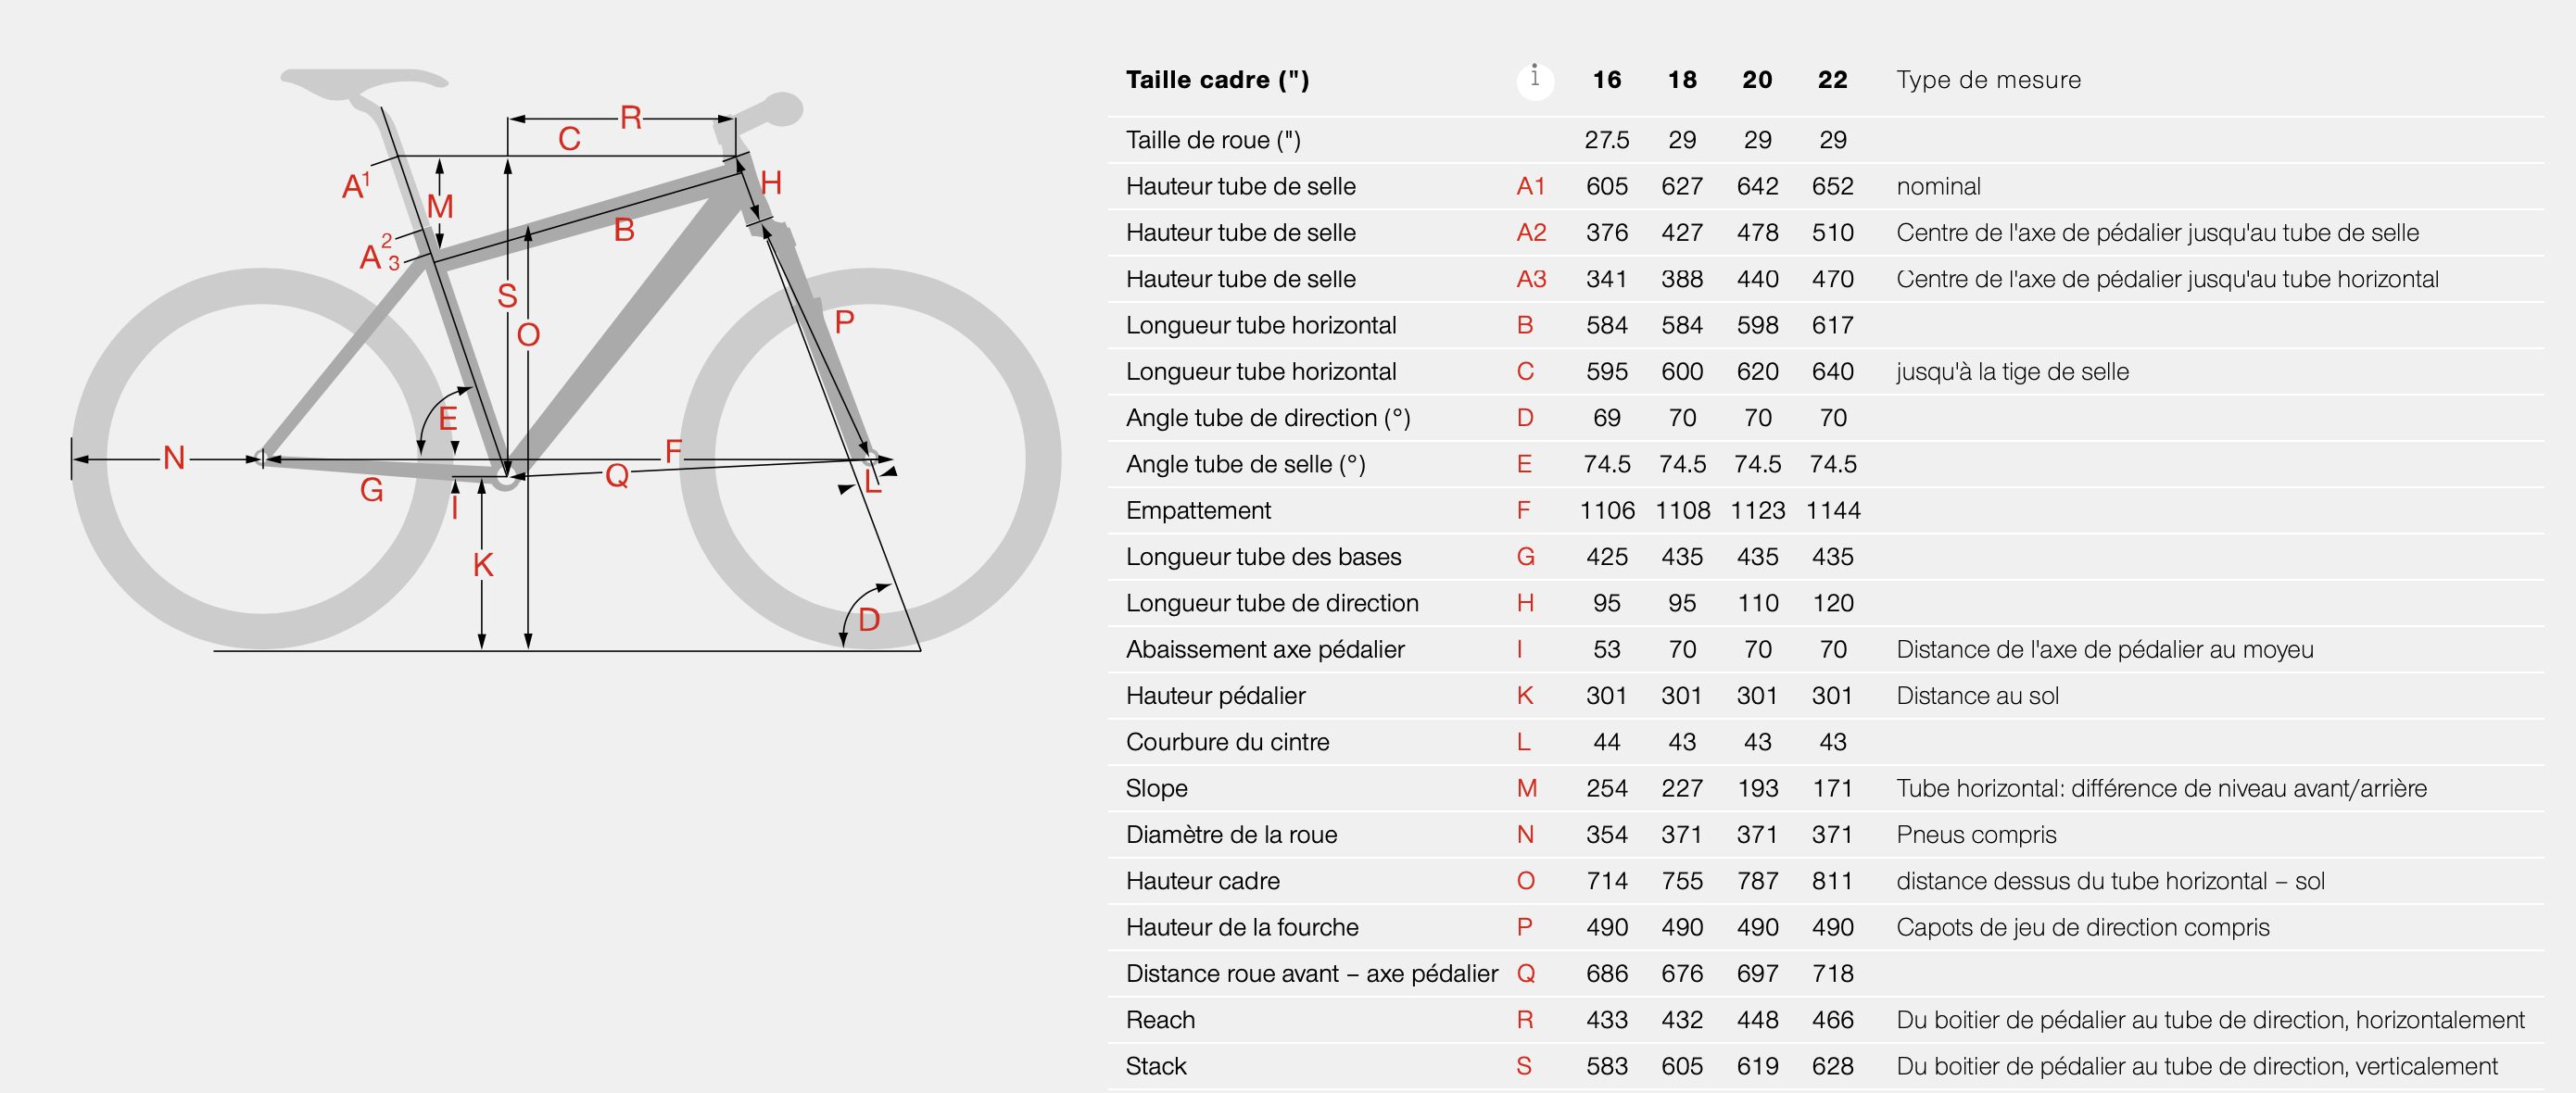Click the Empattement row name

coord(1197,510)
